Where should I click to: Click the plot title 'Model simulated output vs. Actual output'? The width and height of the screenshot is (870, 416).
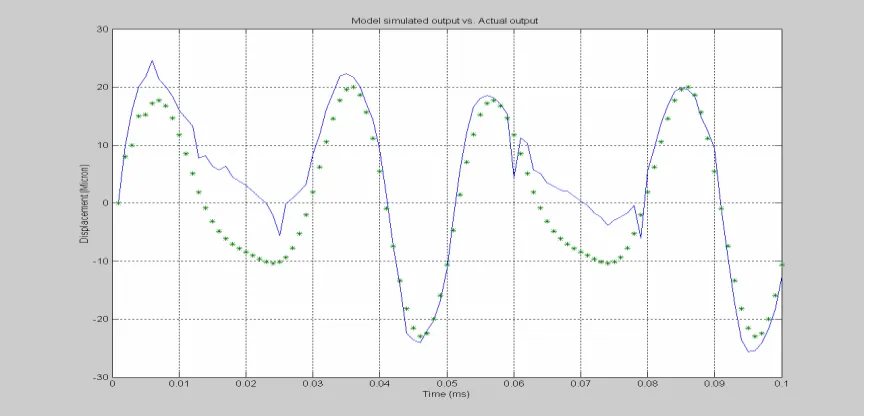pos(445,21)
